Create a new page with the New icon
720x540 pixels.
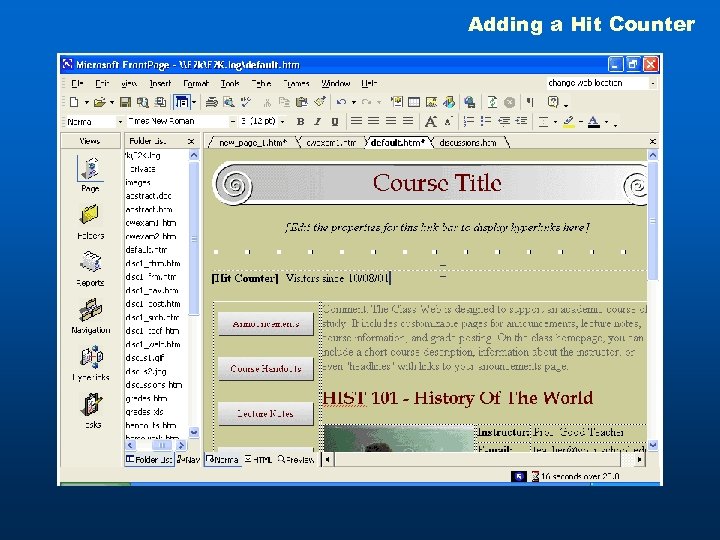(x=74, y=102)
